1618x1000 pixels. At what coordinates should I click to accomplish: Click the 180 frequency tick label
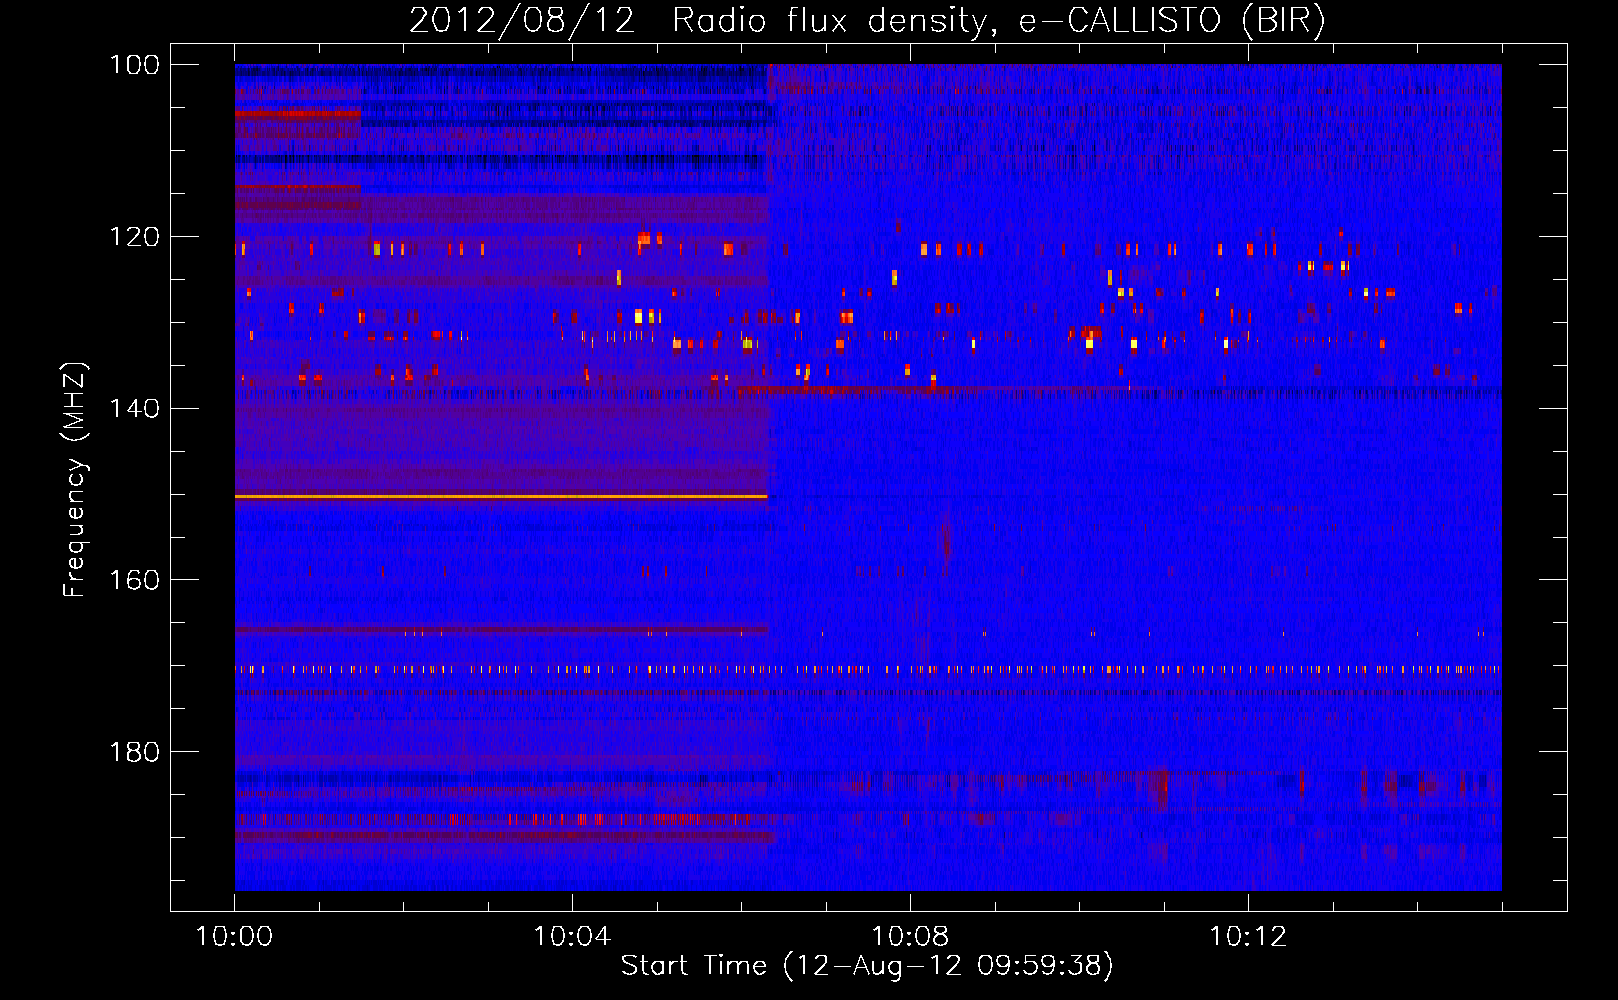(x=134, y=752)
